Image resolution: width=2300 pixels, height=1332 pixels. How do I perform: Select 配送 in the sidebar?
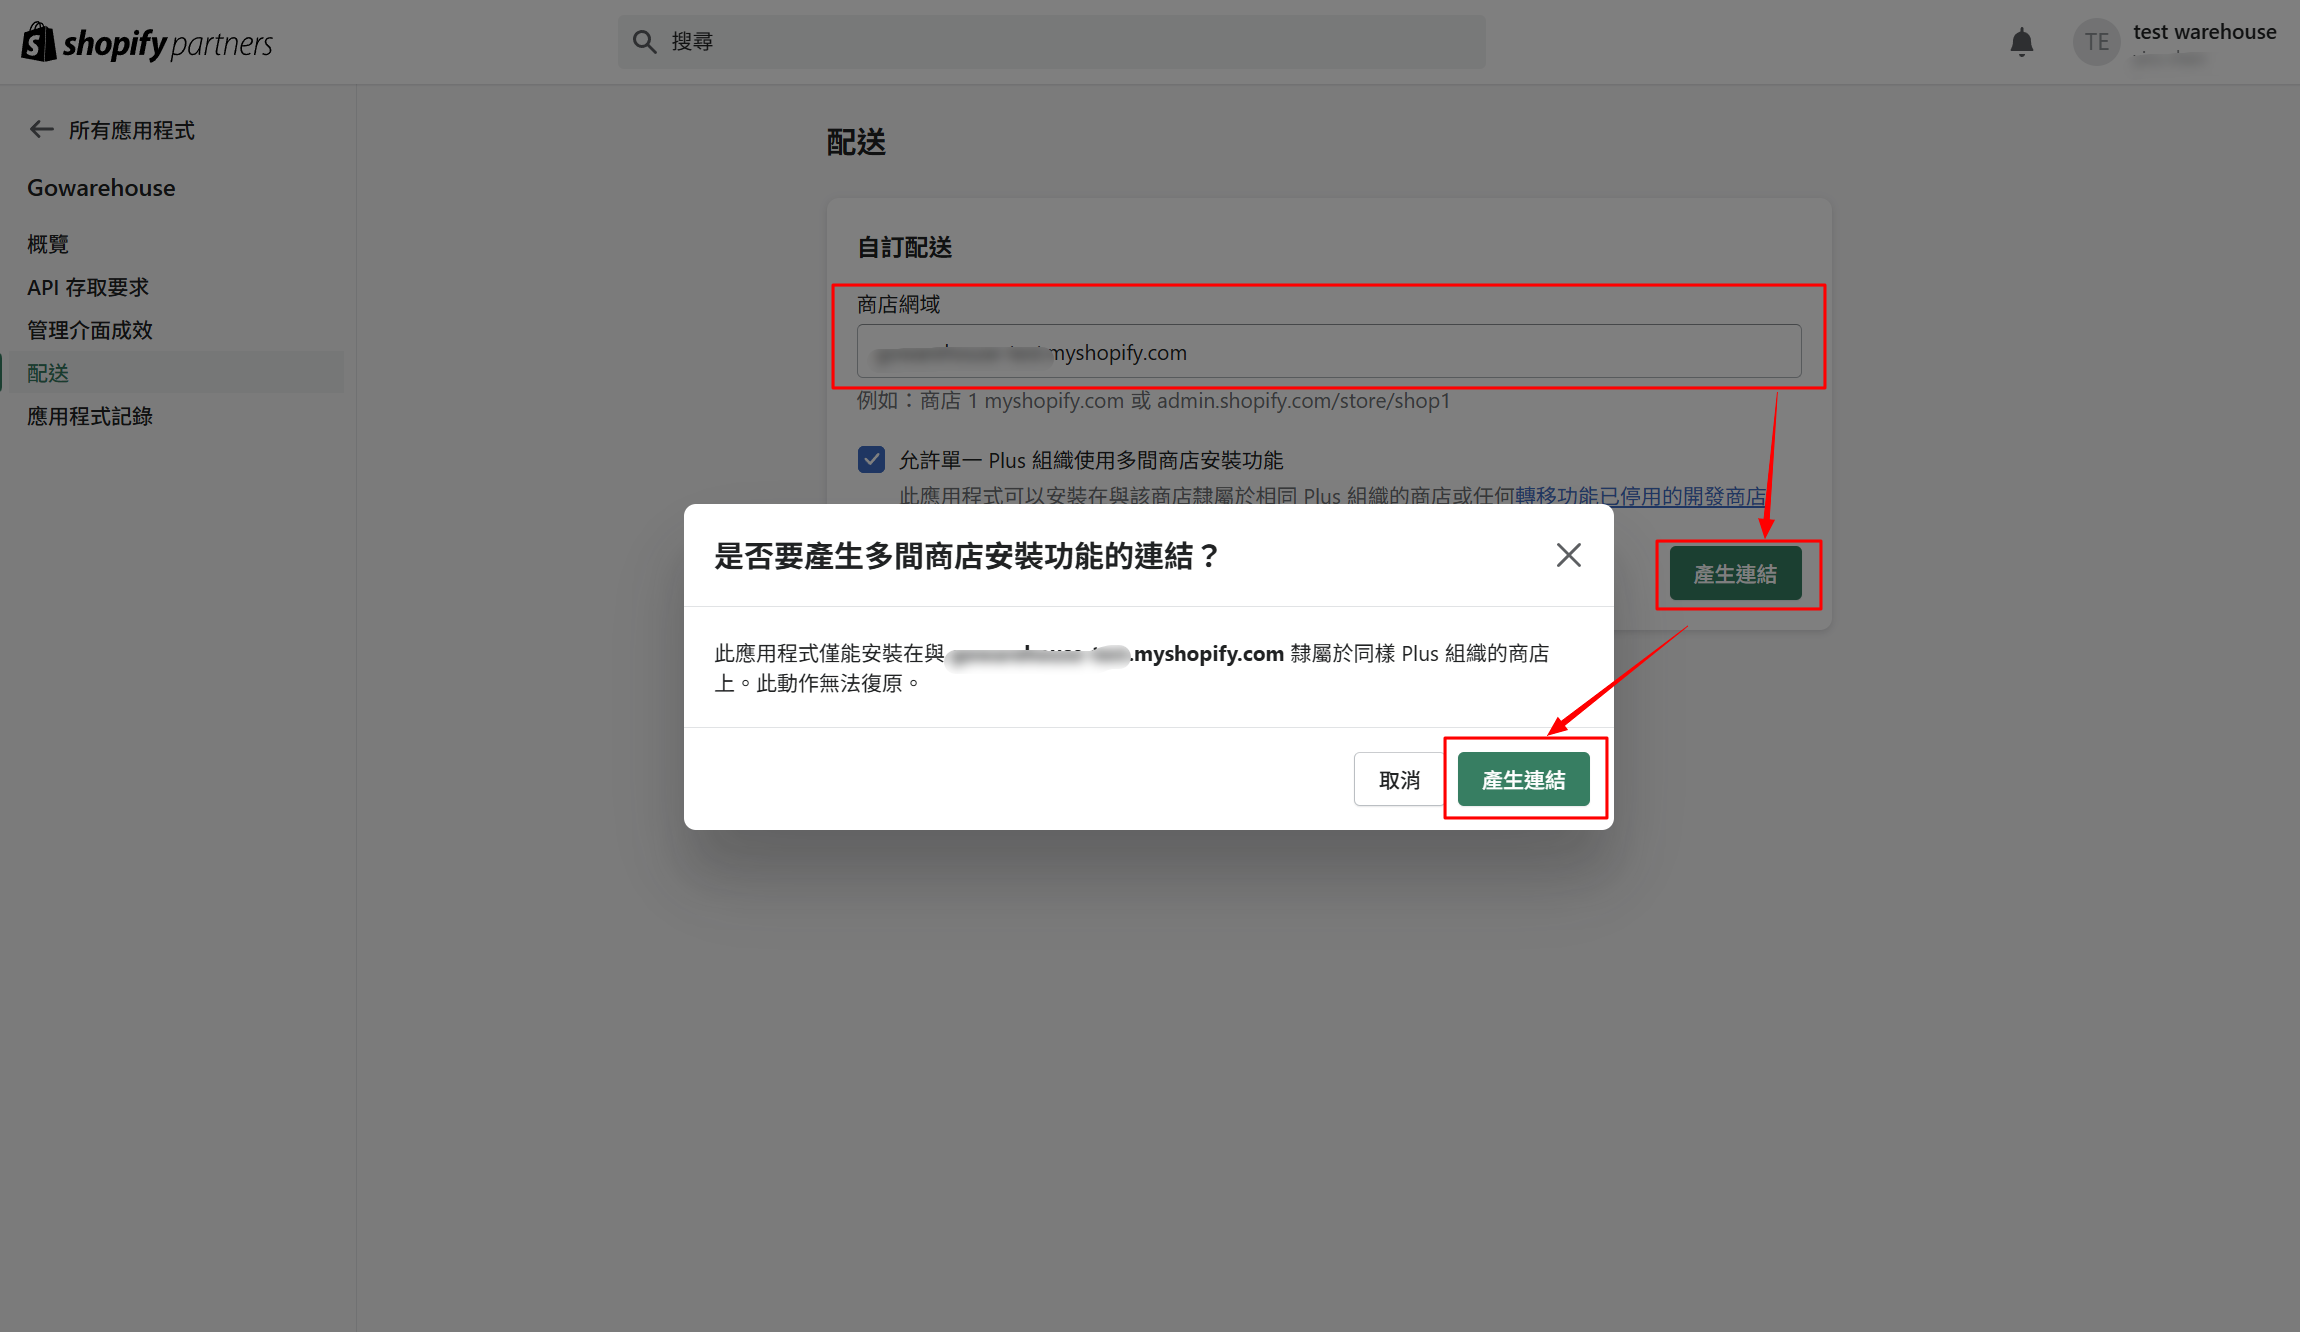(x=48, y=373)
